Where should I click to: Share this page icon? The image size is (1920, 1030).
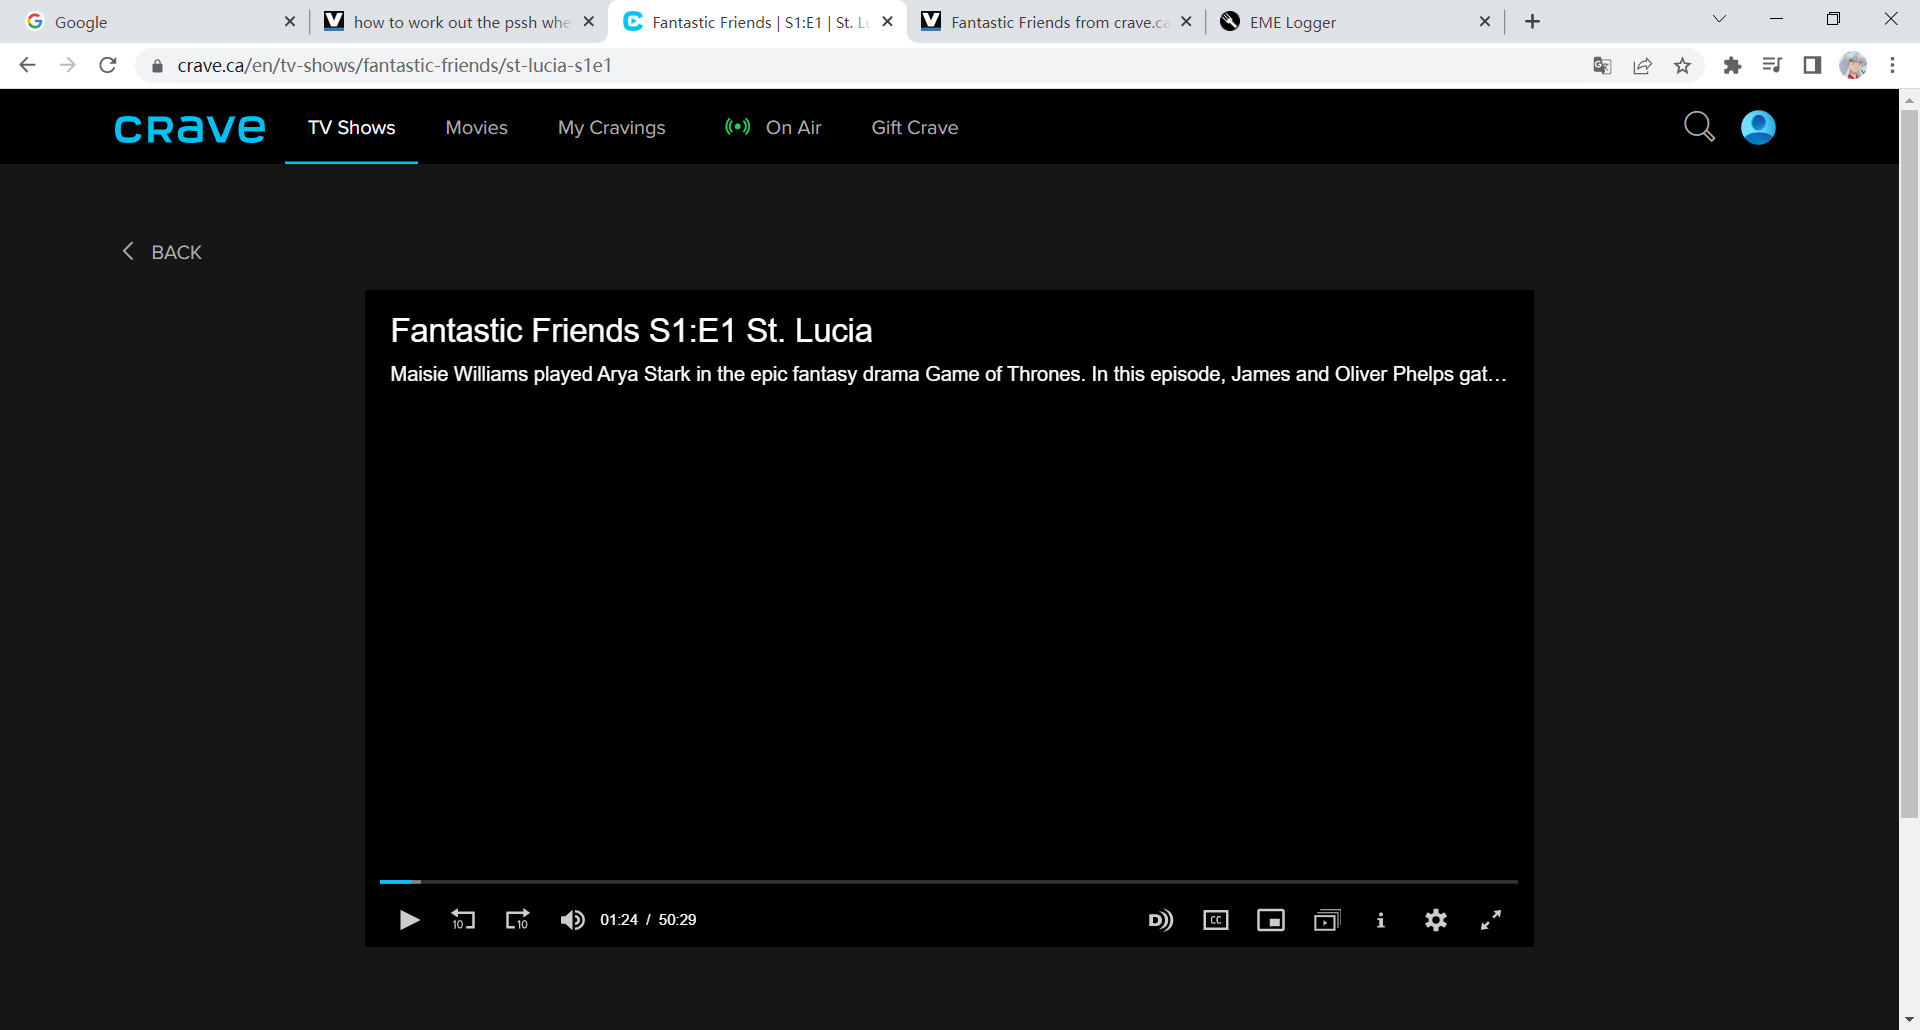coord(1643,66)
